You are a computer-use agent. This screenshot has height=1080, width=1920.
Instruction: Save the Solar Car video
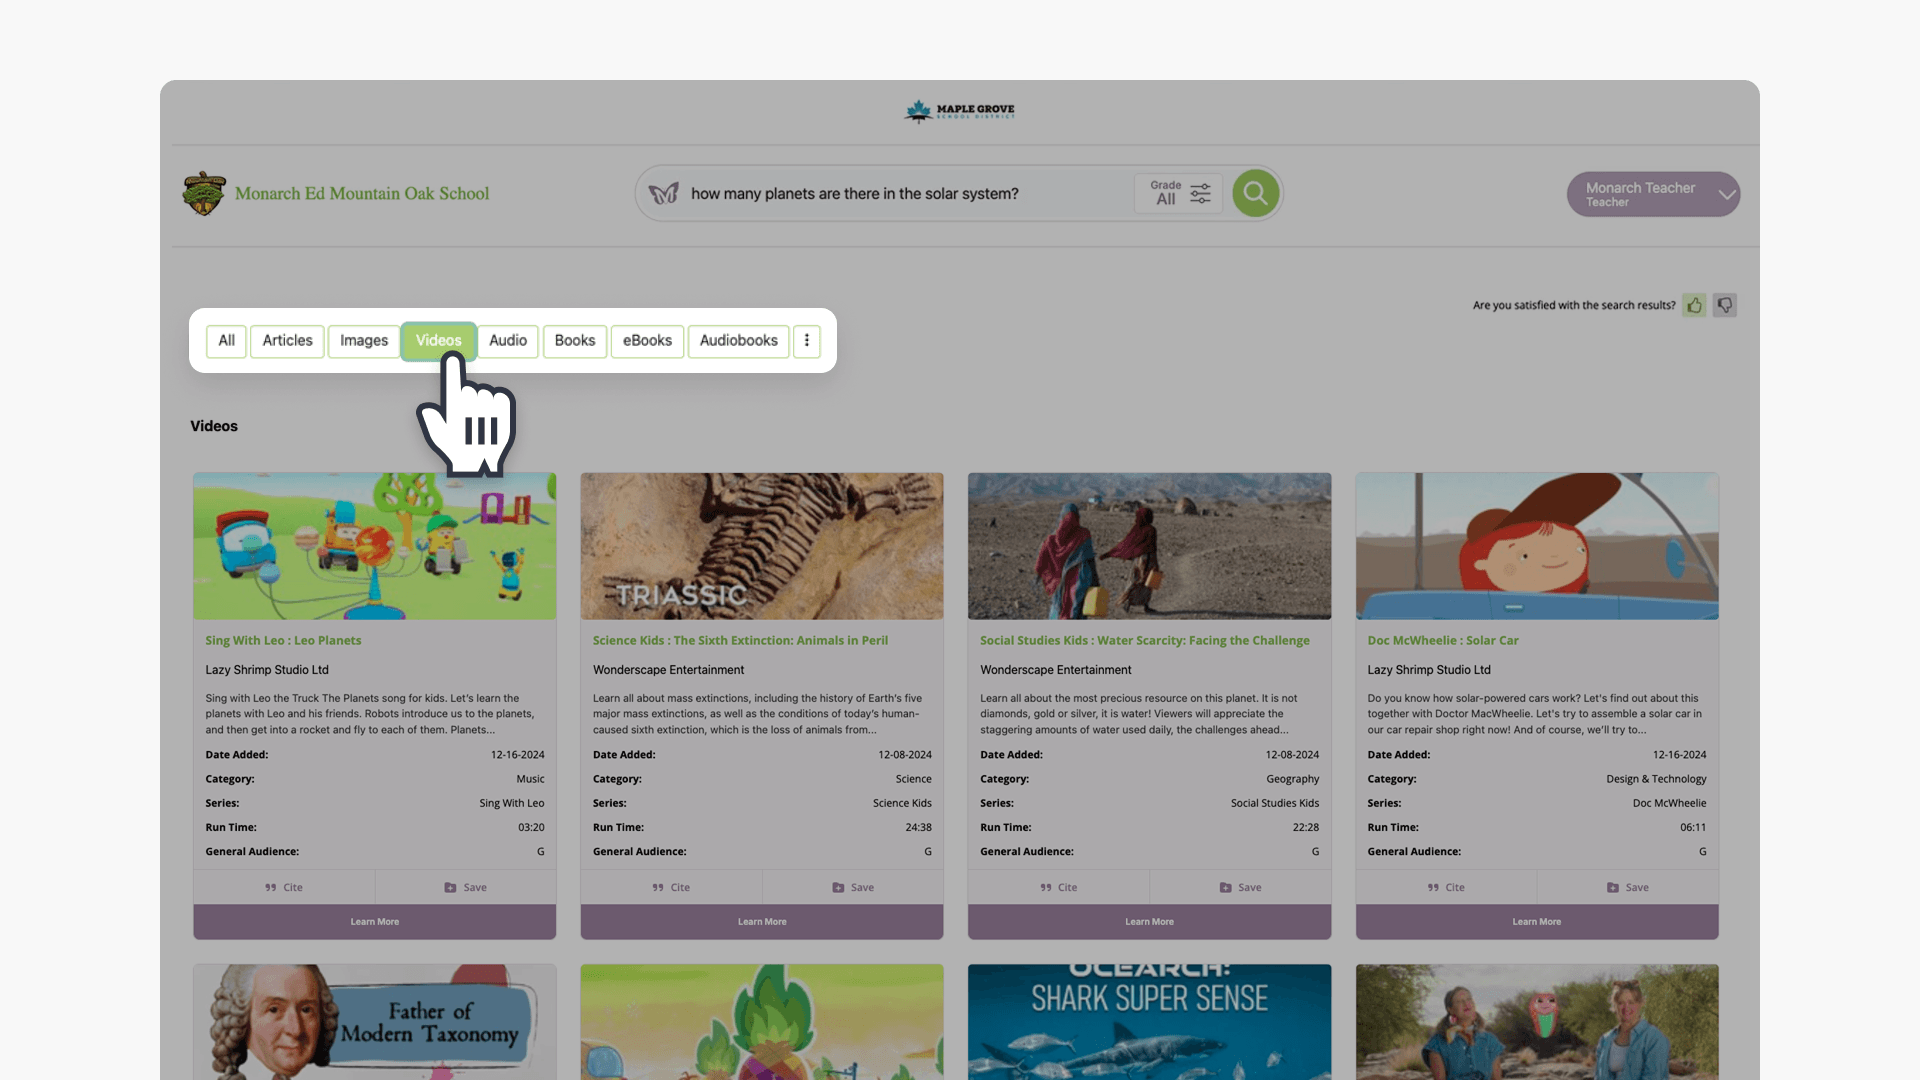1627,887
